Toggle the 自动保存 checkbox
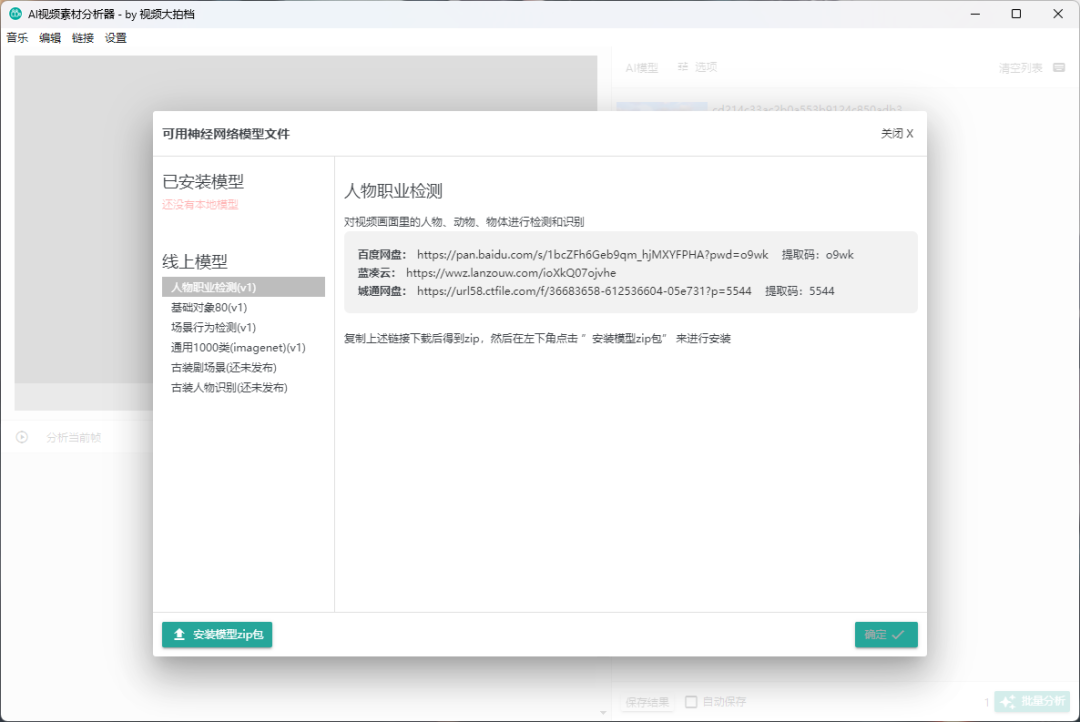 click(x=691, y=702)
